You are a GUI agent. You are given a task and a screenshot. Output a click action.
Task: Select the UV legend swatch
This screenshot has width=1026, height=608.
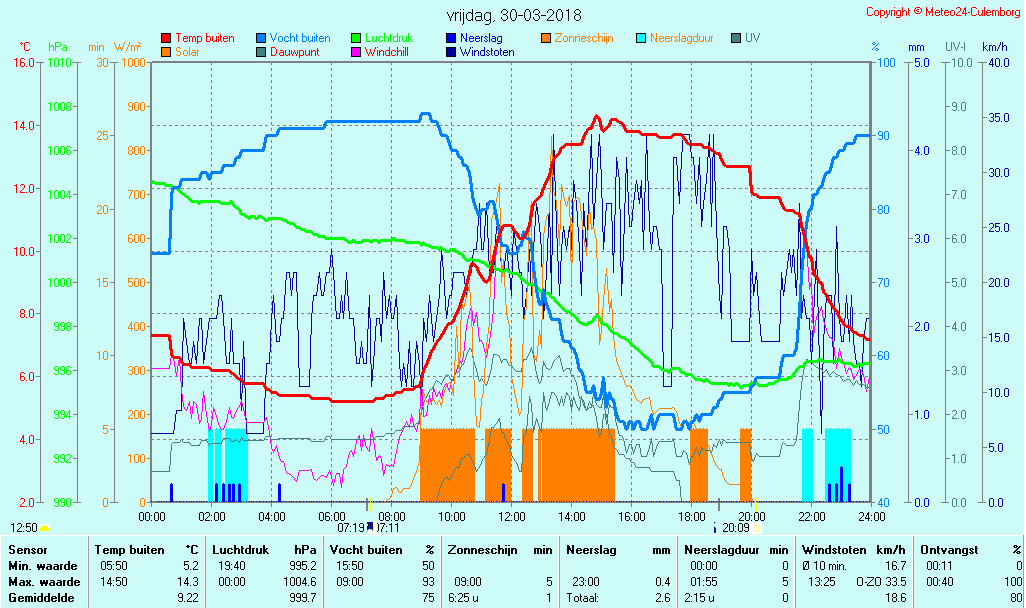pyautogui.click(x=736, y=38)
